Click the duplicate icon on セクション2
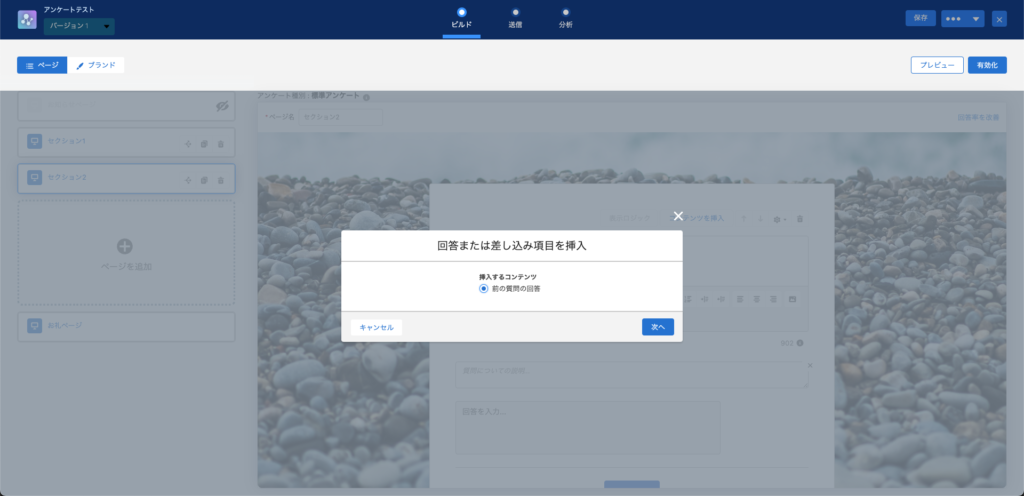 [x=204, y=180]
